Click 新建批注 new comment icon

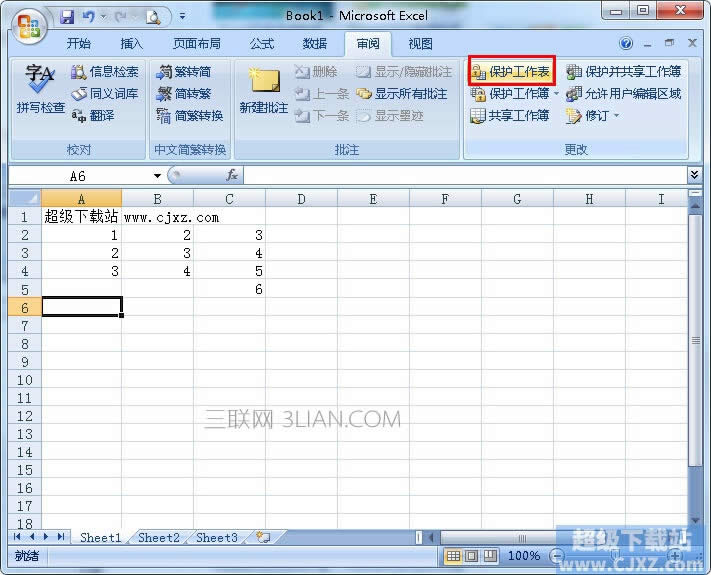tap(264, 88)
